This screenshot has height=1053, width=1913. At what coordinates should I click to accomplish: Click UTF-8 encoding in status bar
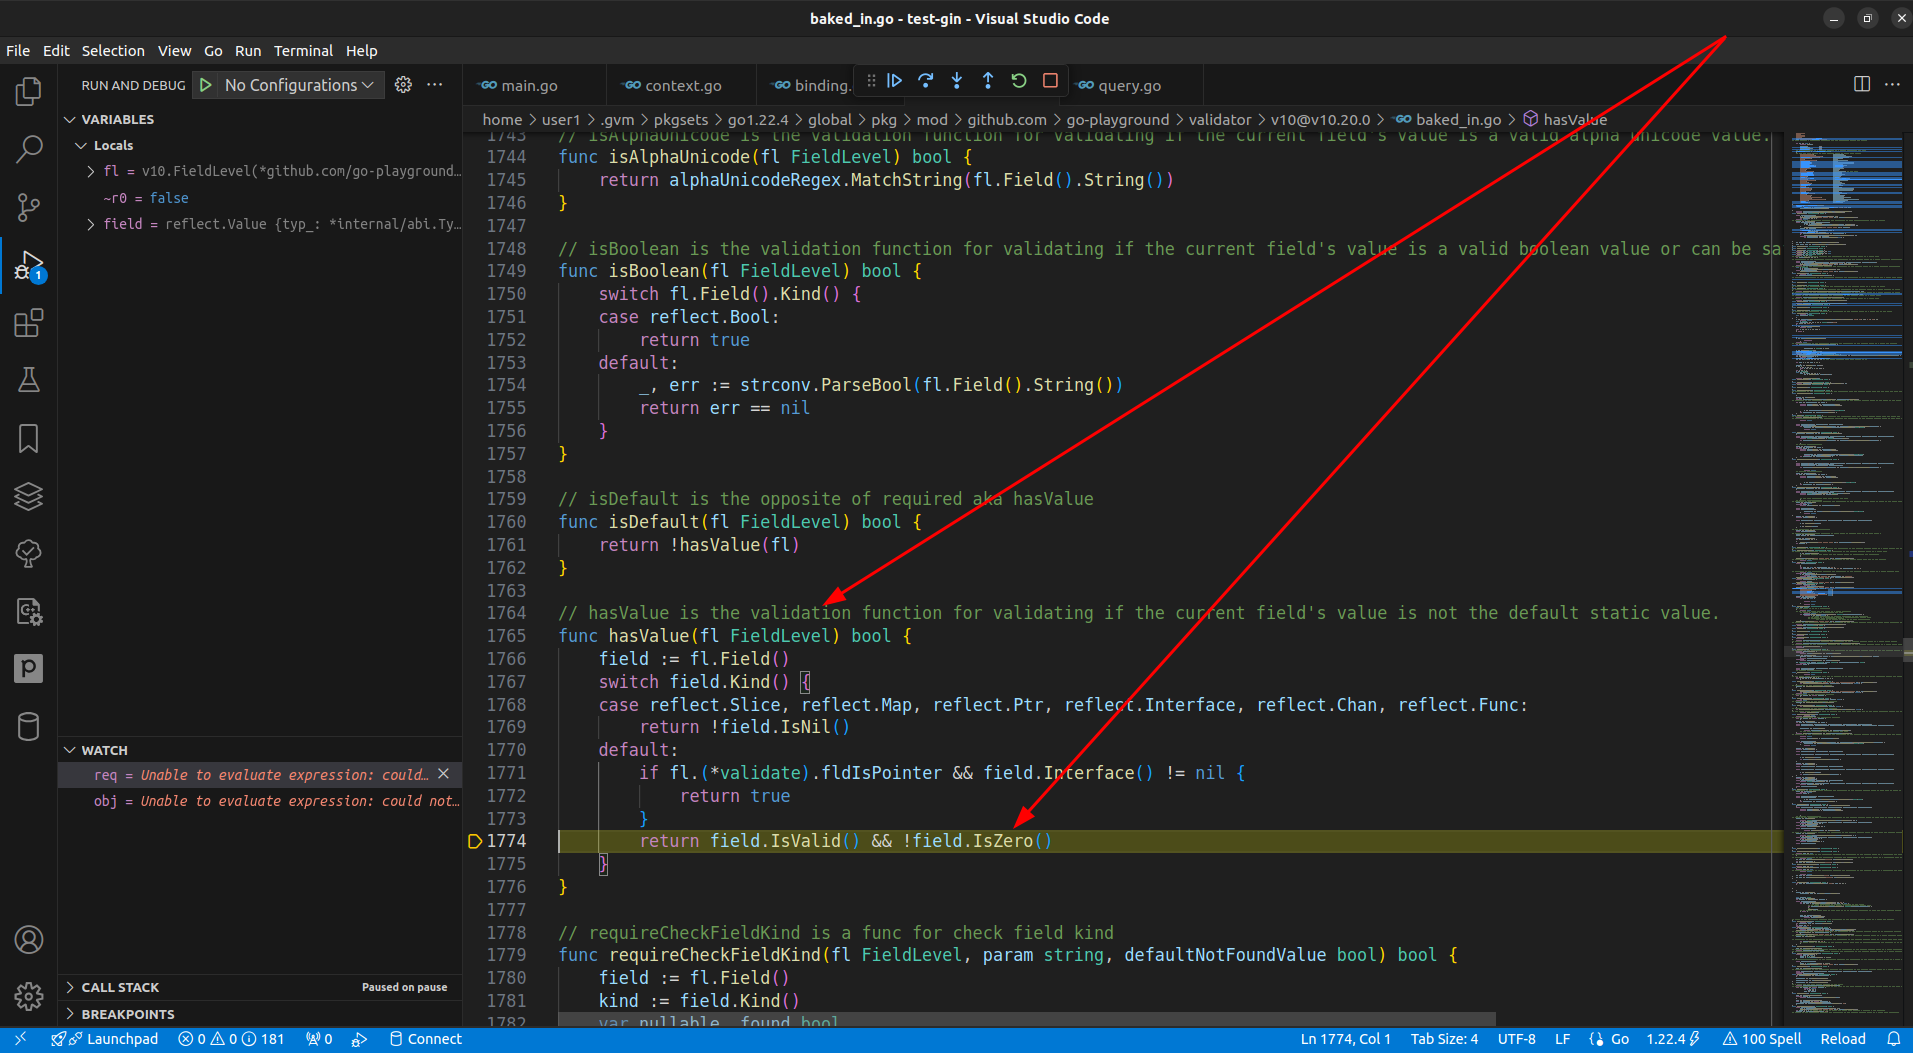(x=1516, y=1039)
